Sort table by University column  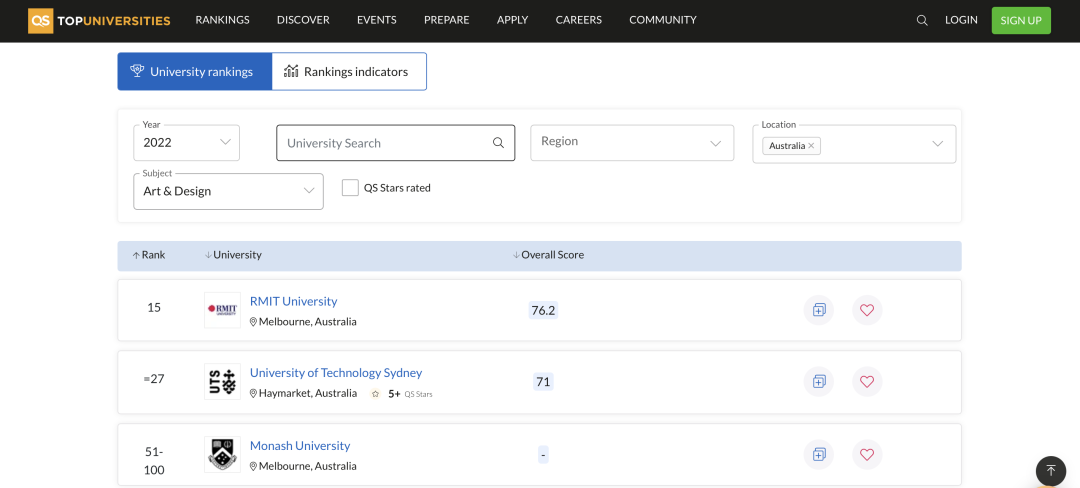(x=233, y=255)
